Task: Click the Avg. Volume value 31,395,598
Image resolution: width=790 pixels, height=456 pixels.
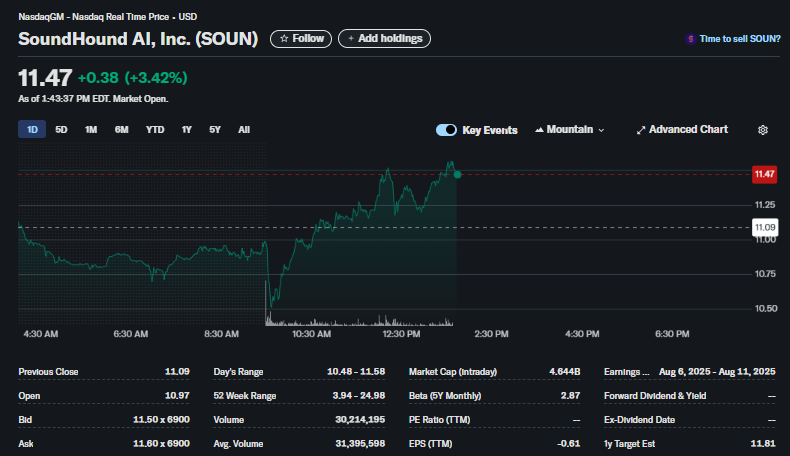Action: click(x=360, y=444)
